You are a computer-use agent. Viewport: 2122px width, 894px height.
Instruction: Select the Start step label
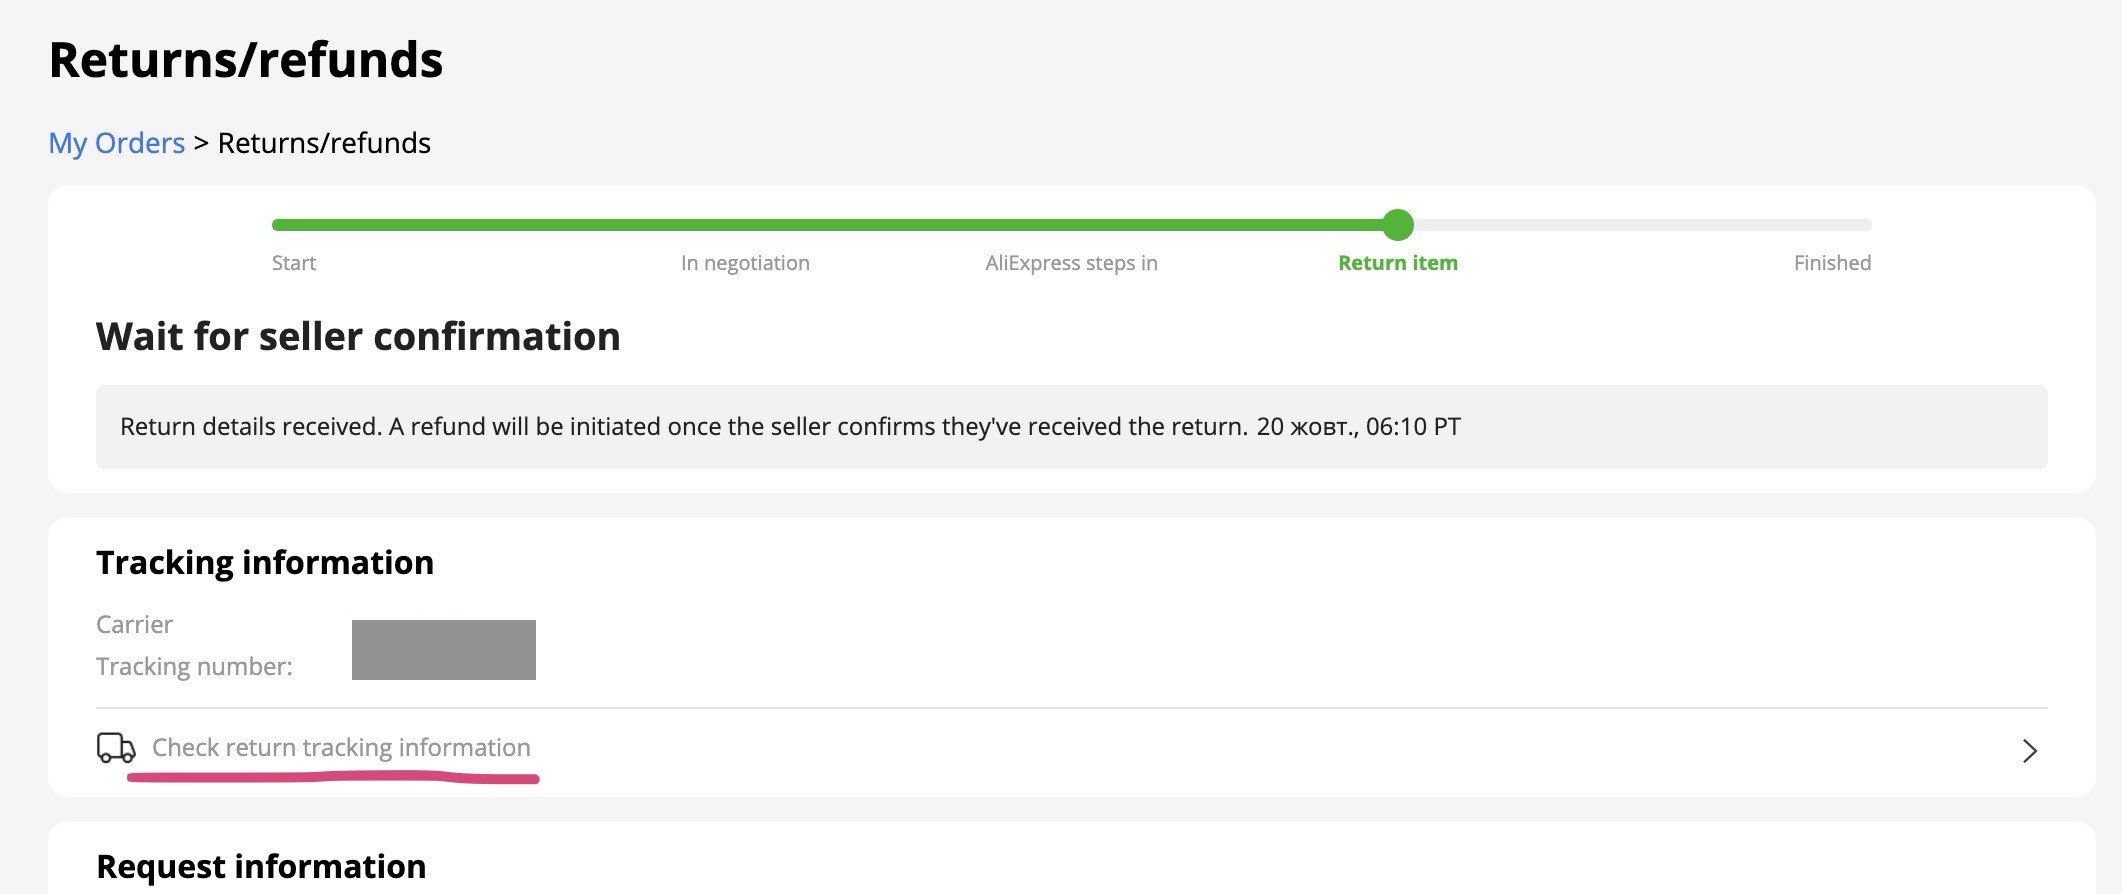[x=293, y=263]
